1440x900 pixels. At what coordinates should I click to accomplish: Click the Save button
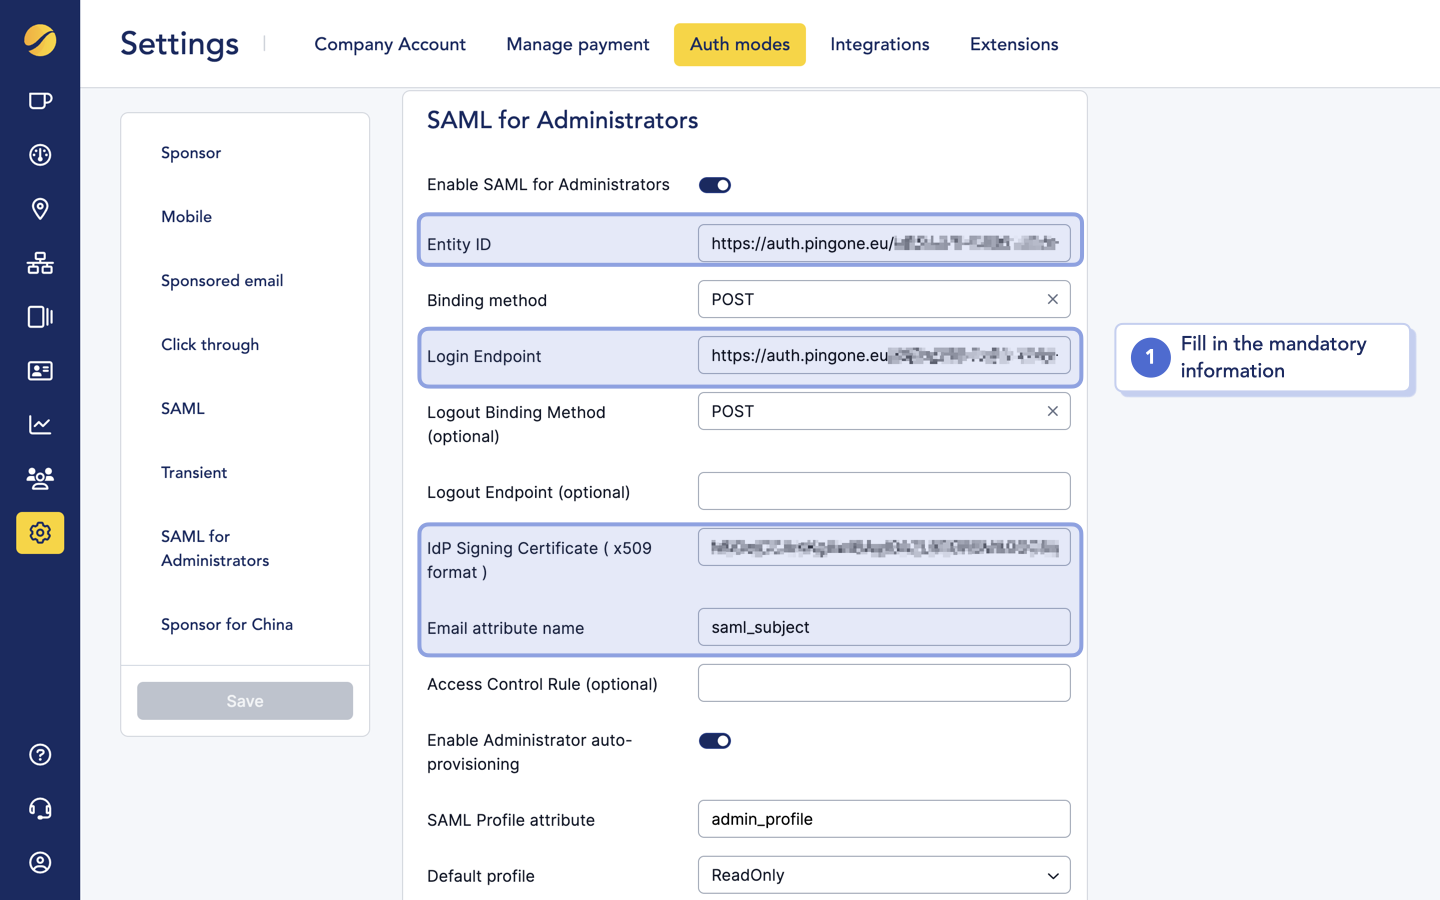point(244,700)
